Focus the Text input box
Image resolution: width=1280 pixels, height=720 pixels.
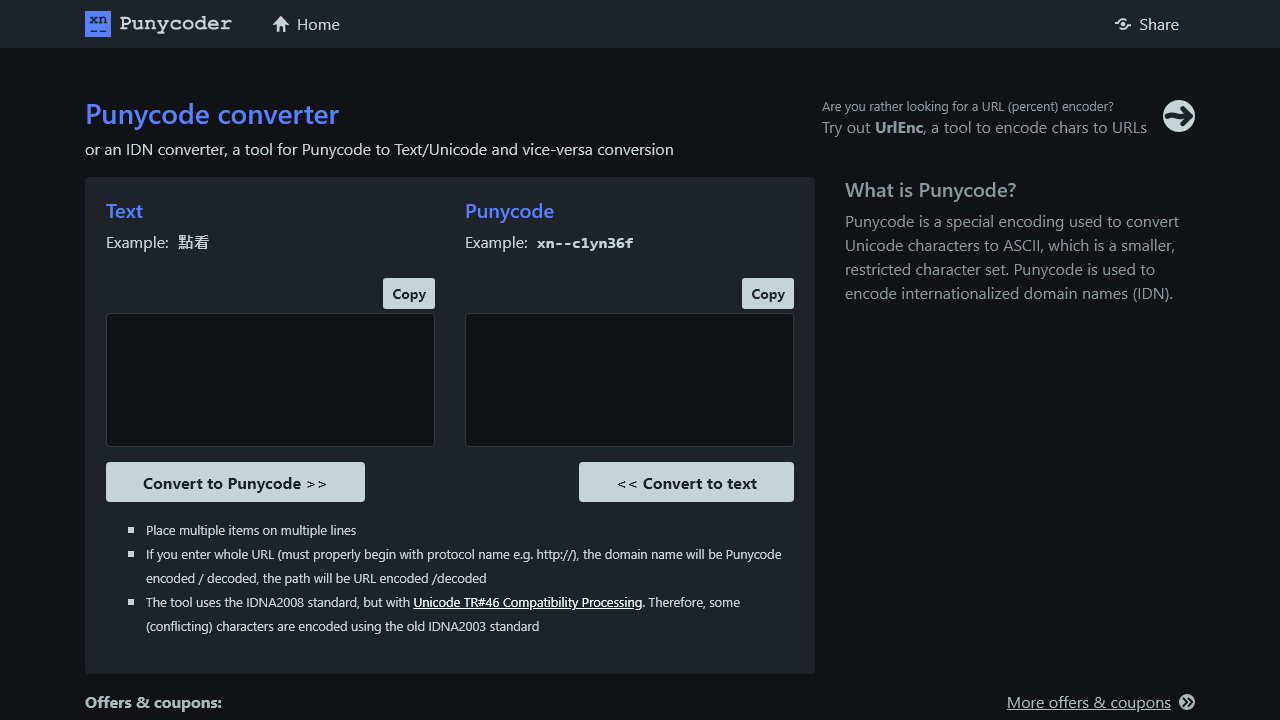[270, 380]
